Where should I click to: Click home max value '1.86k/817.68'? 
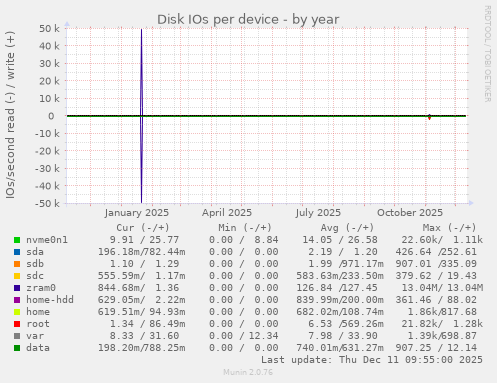442,312
